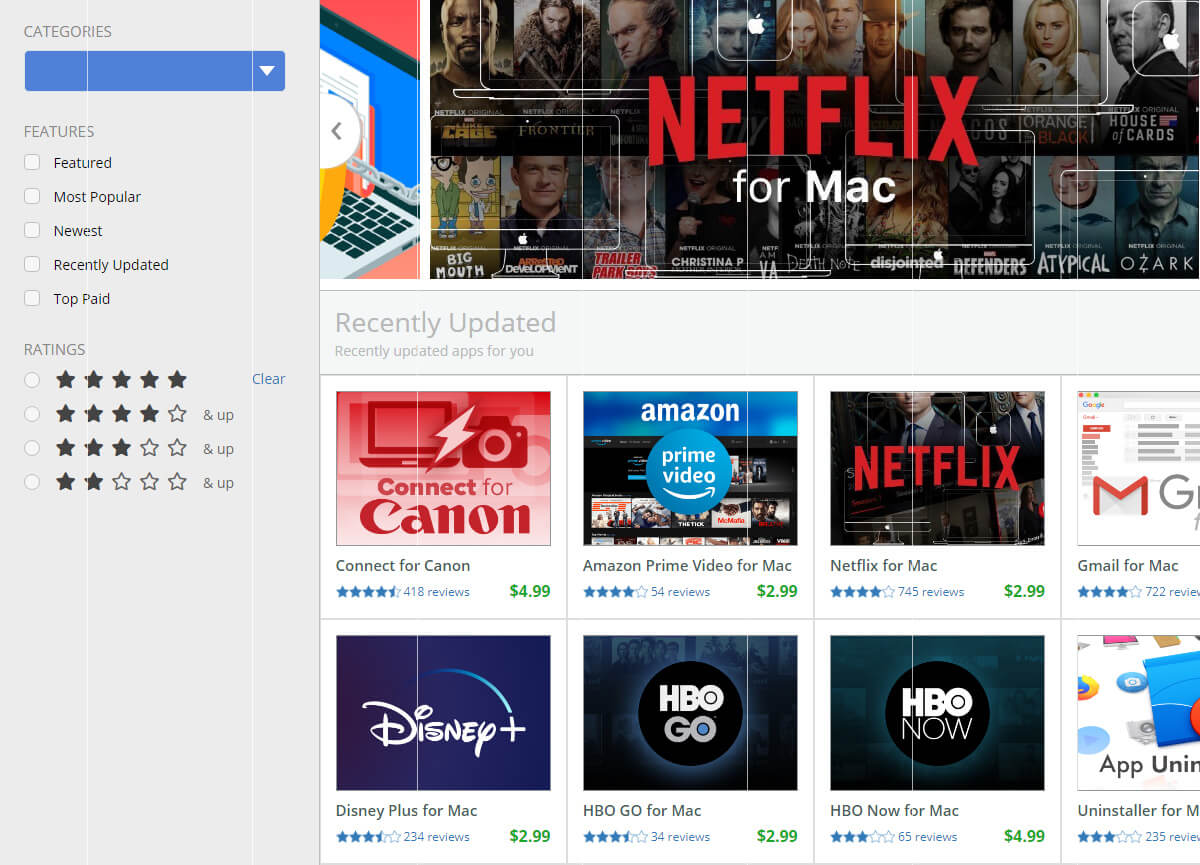Click the Amazon Prime Video star rating
This screenshot has height=865, width=1200.
615,592
